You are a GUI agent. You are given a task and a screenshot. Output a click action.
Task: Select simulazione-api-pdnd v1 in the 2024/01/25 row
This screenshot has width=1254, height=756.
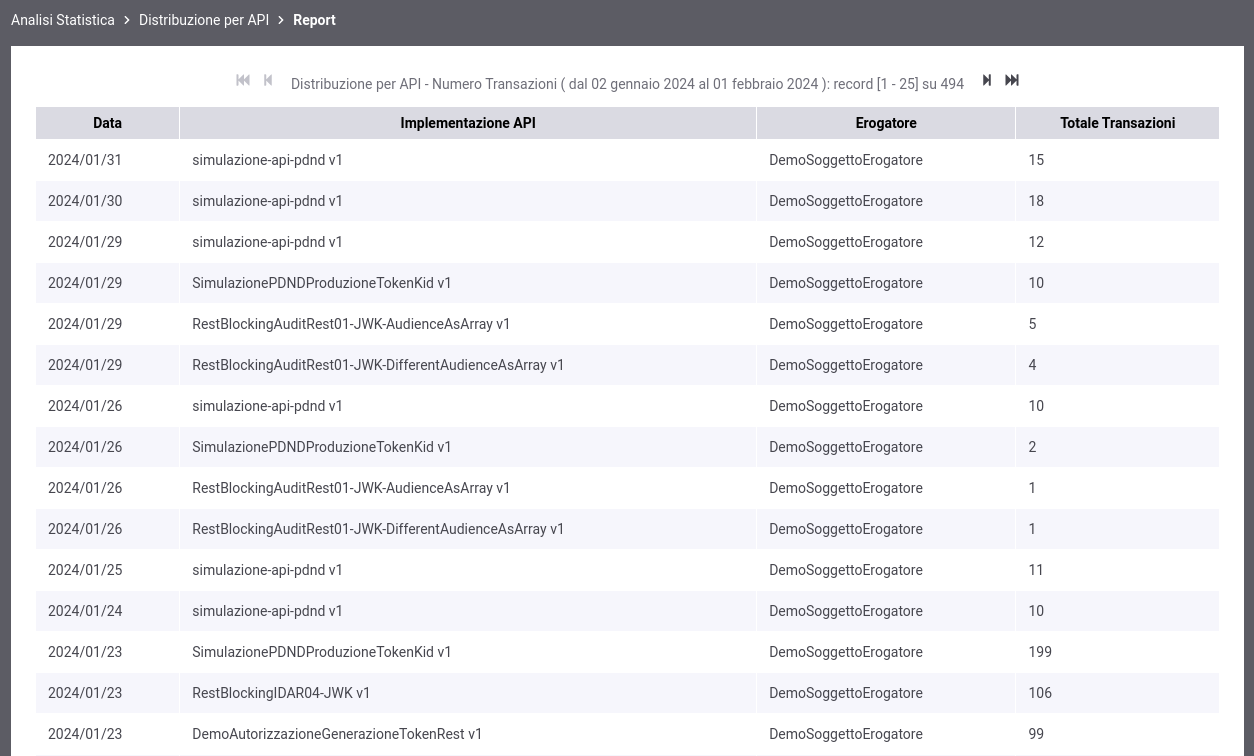coord(267,570)
